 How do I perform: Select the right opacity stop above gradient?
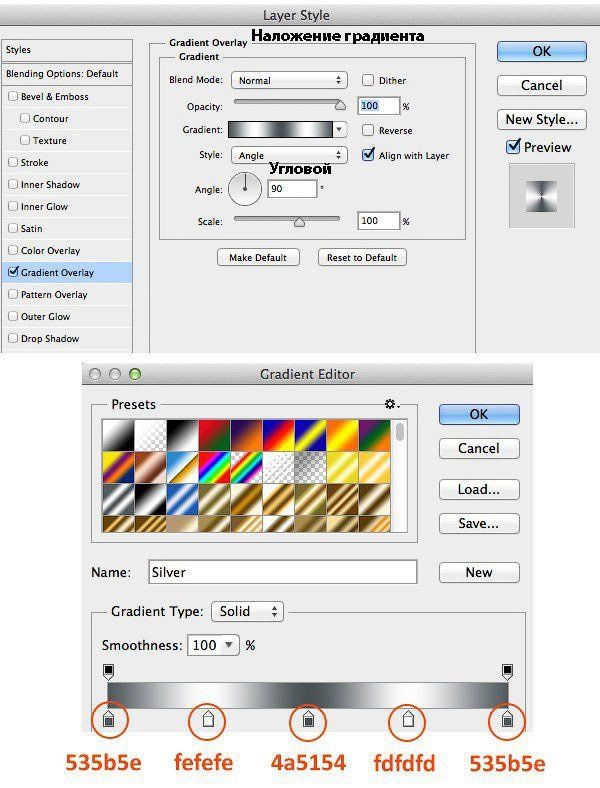click(507, 671)
